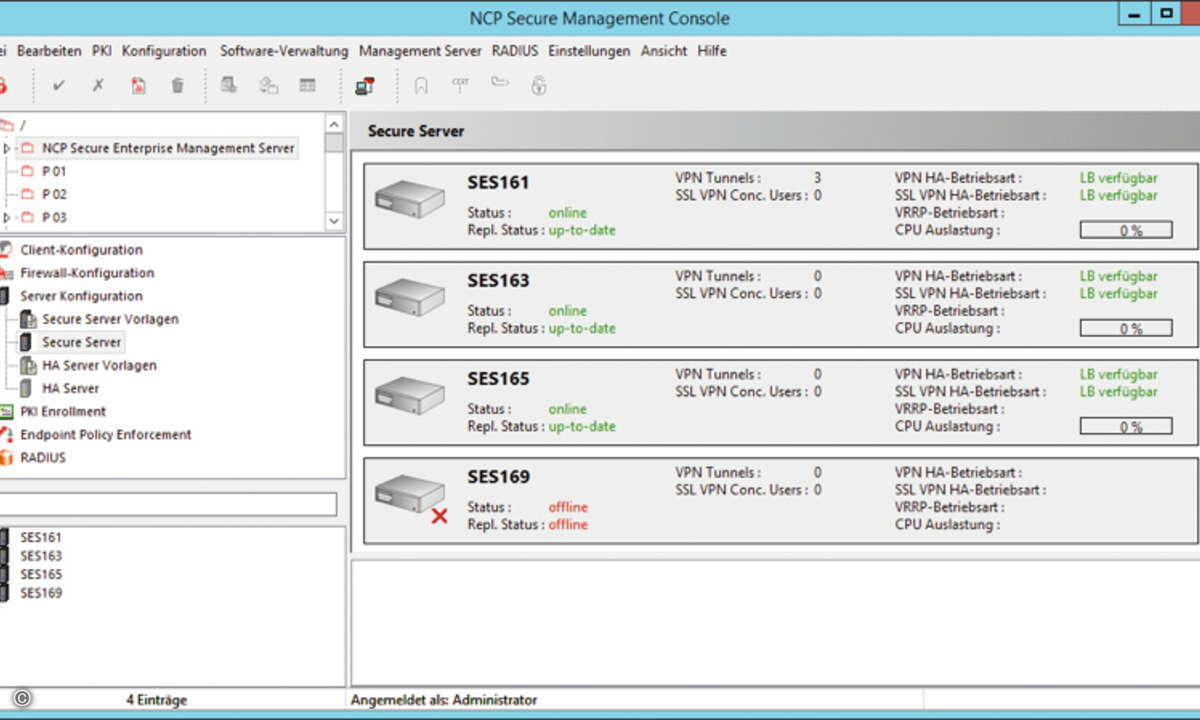Open the Konfiguration menu
1200x720 pixels.
164,51
